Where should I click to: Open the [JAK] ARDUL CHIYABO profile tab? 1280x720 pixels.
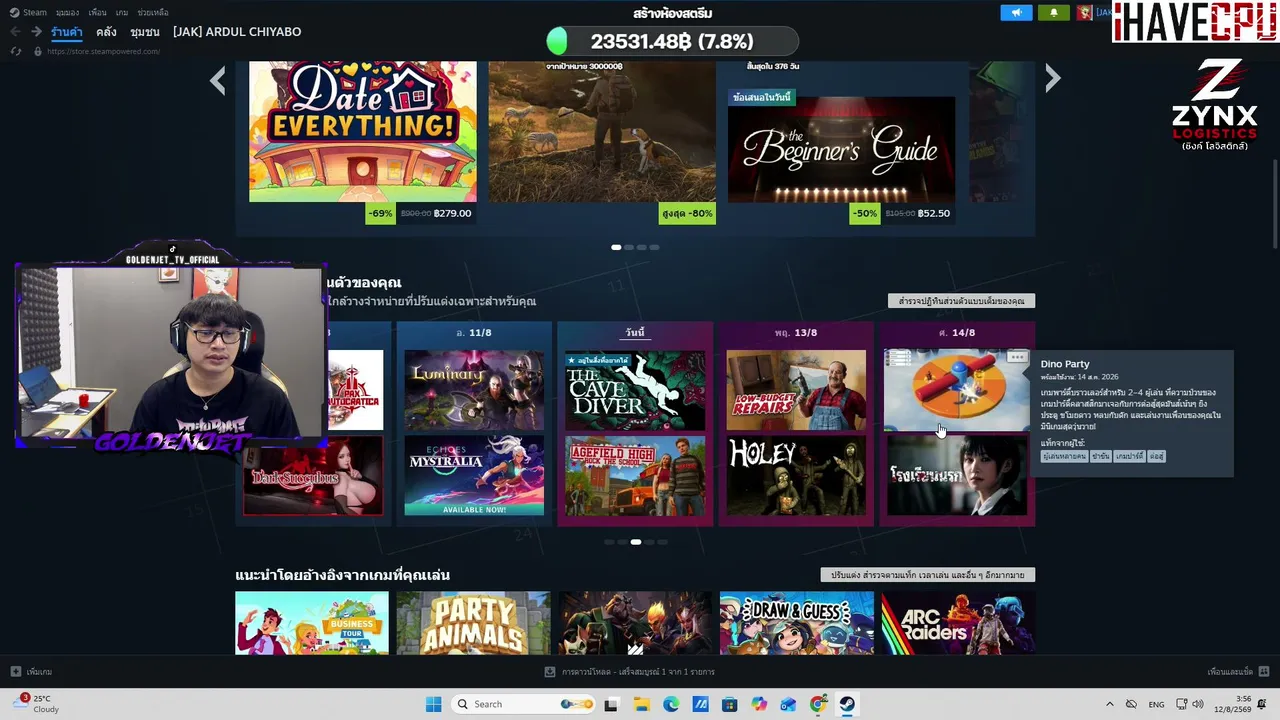237,32
